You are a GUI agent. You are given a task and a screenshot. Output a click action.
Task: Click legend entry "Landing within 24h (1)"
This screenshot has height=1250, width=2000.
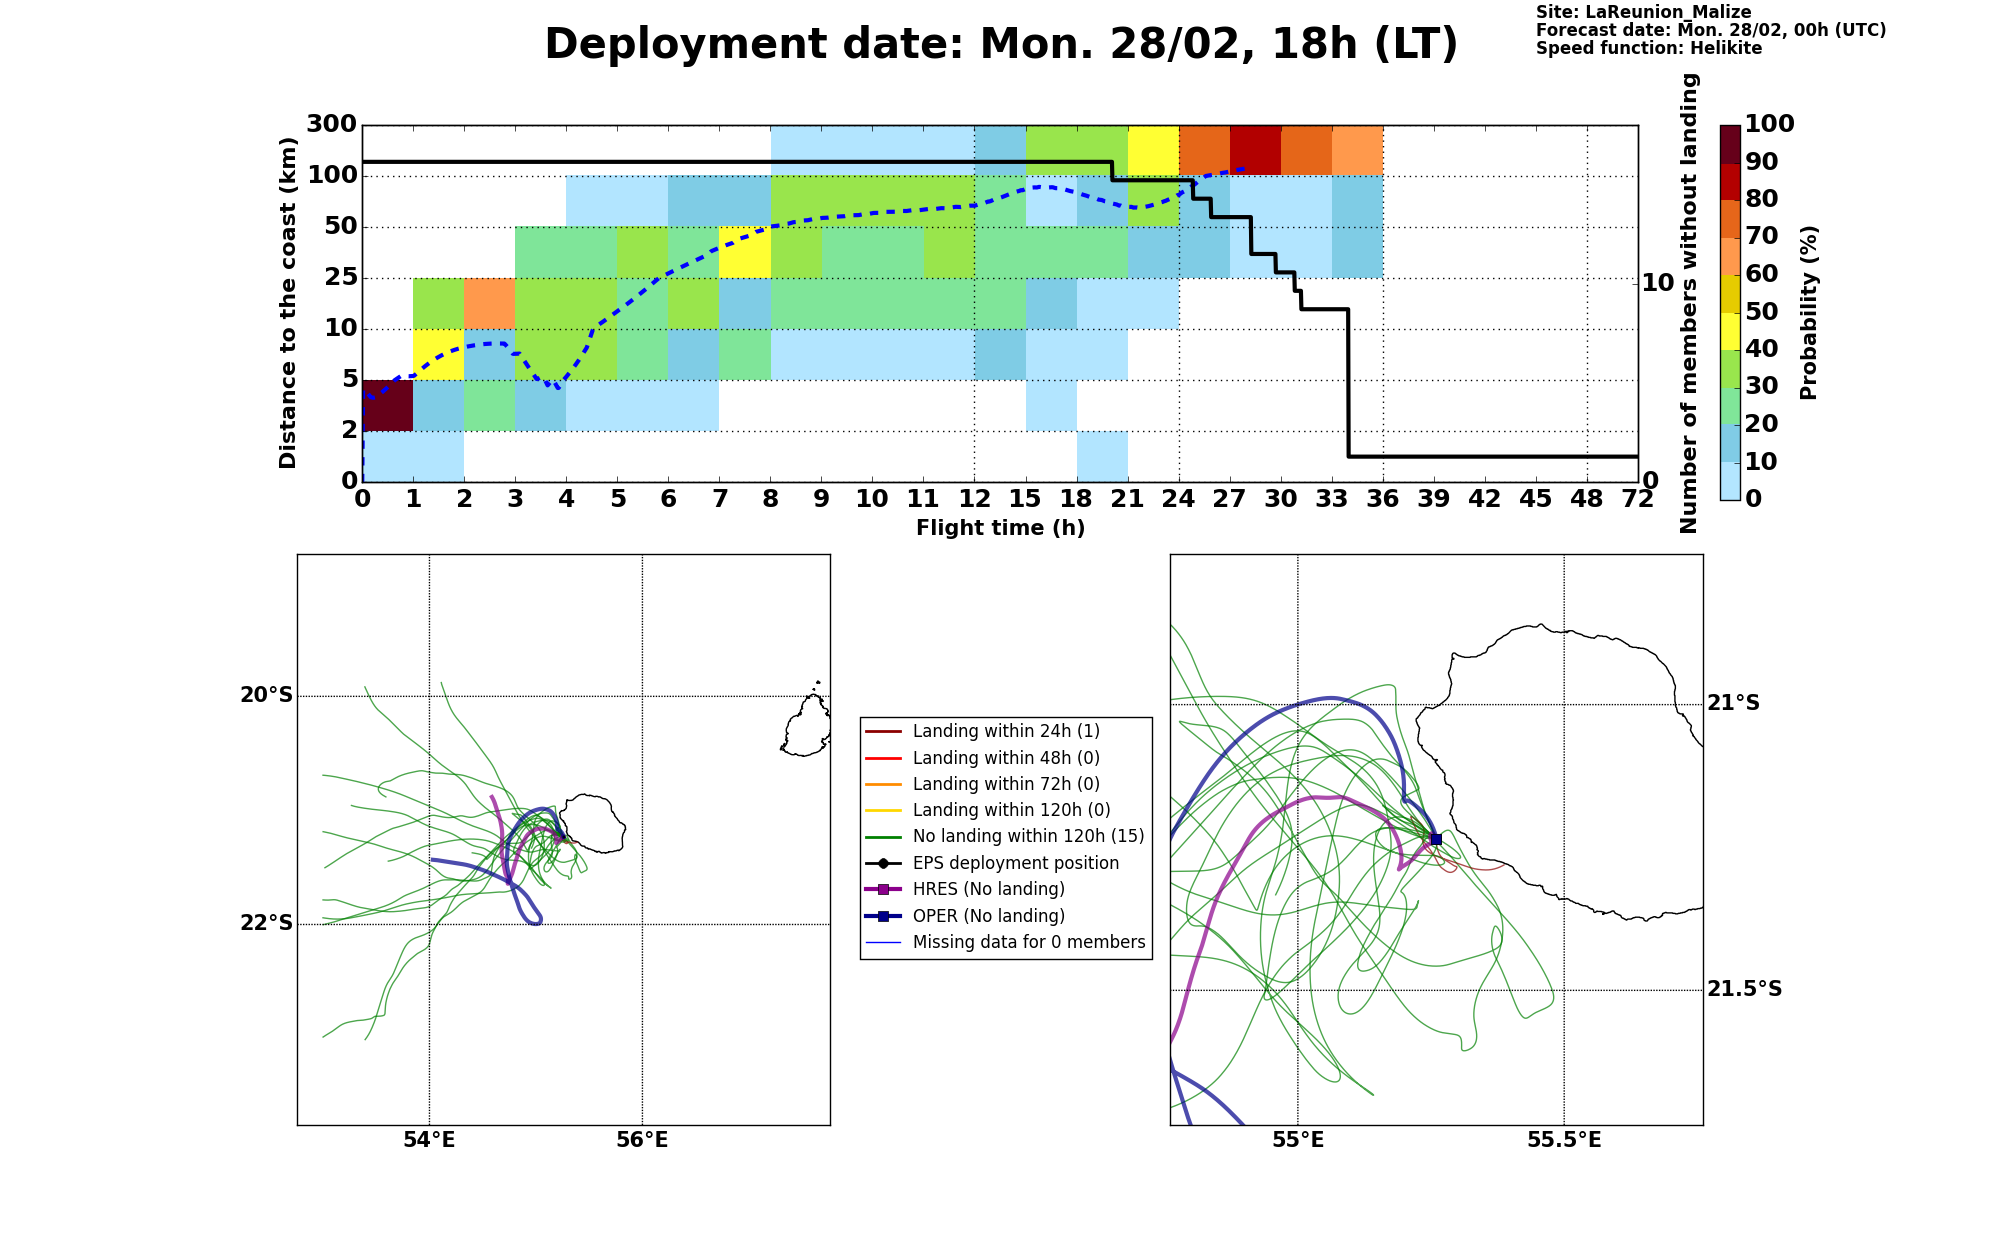pyautogui.click(x=1006, y=732)
